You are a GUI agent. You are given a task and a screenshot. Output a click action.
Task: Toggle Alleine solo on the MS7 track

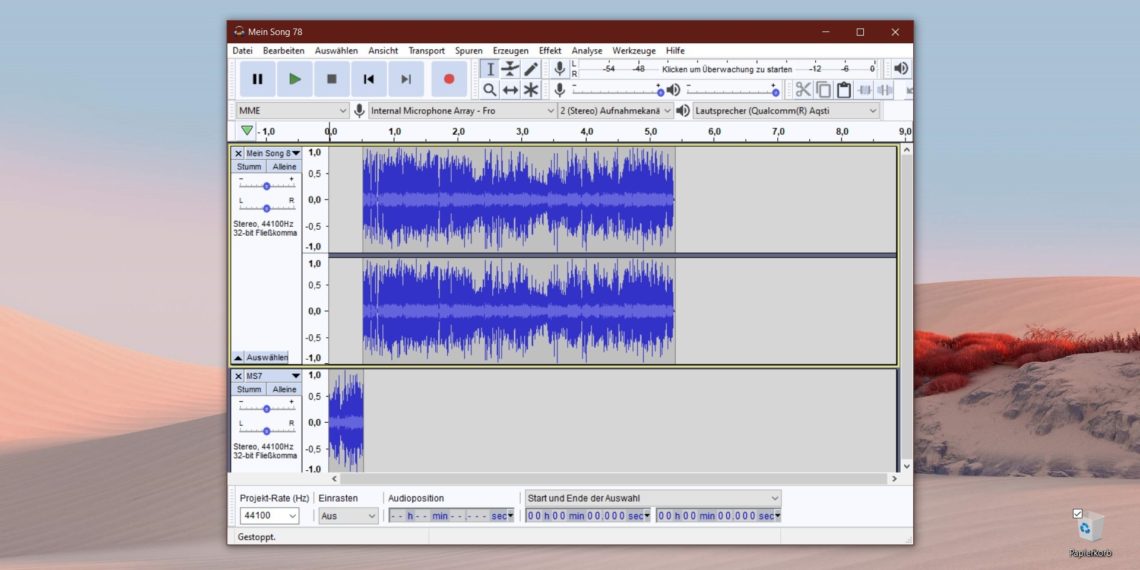(x=284, y=389)
